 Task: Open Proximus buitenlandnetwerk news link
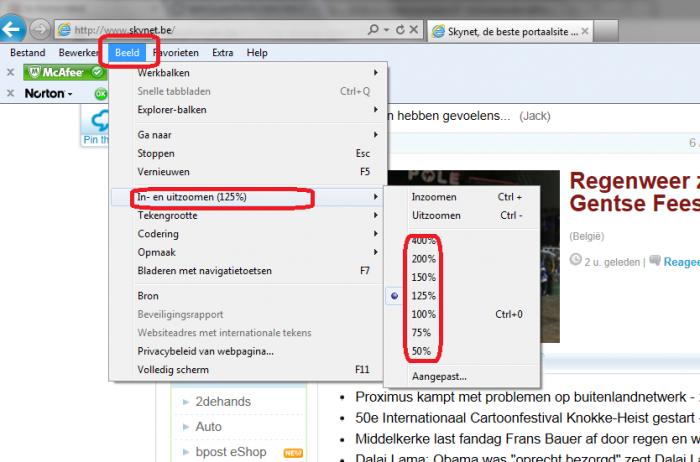click(521, 397)
